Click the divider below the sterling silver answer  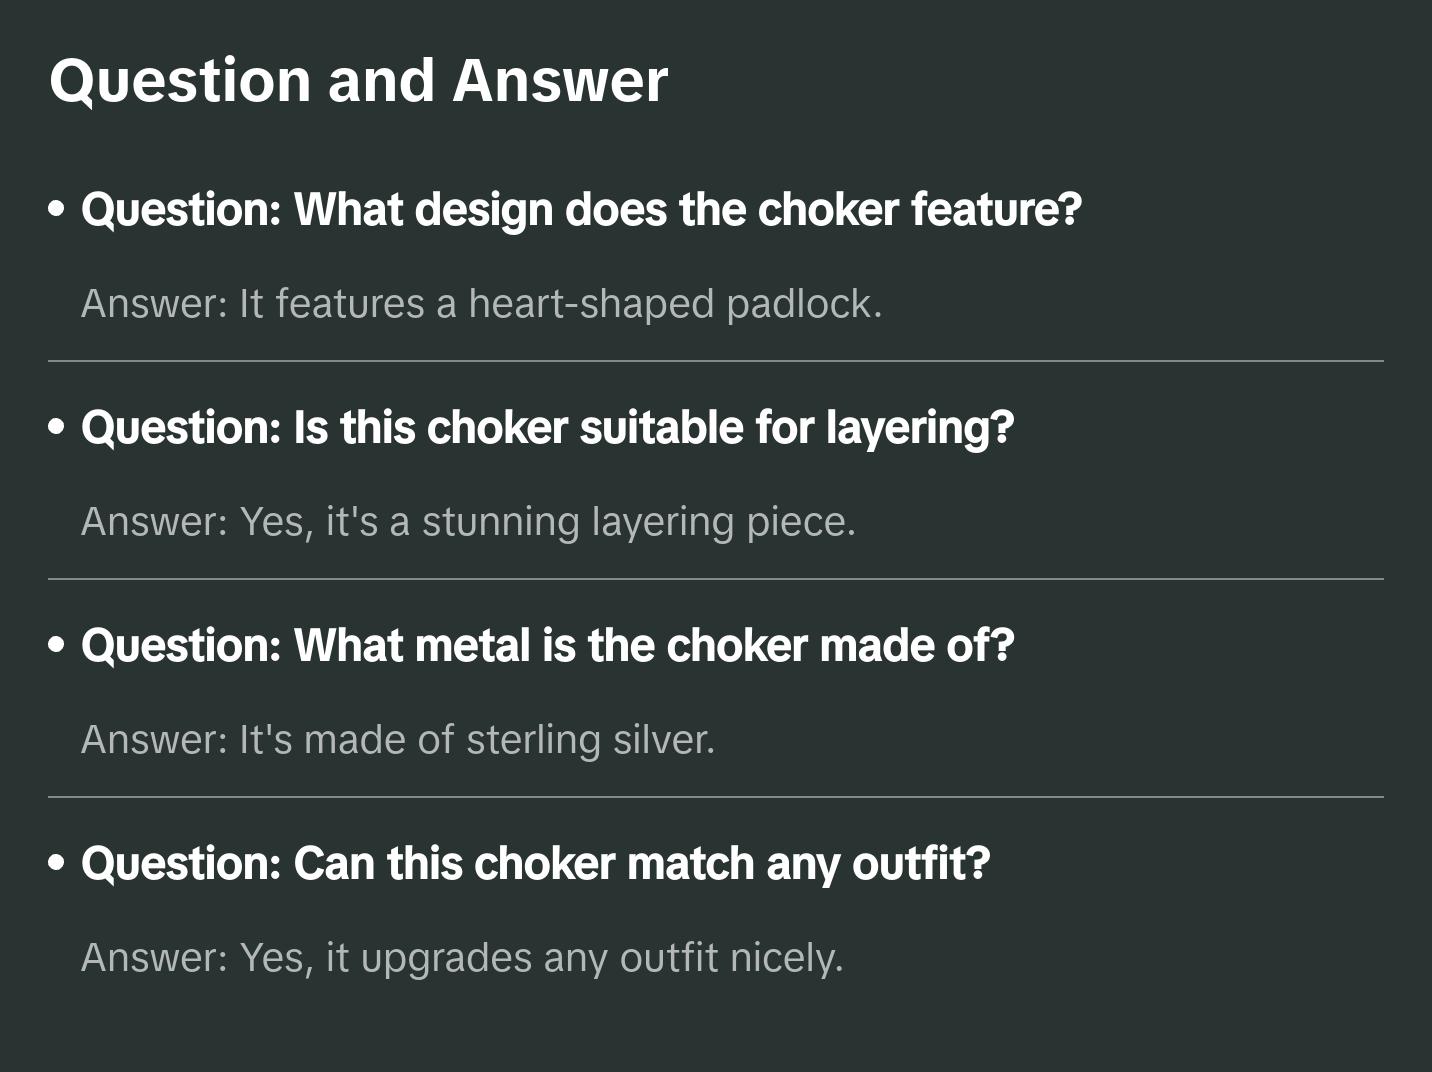716,797
